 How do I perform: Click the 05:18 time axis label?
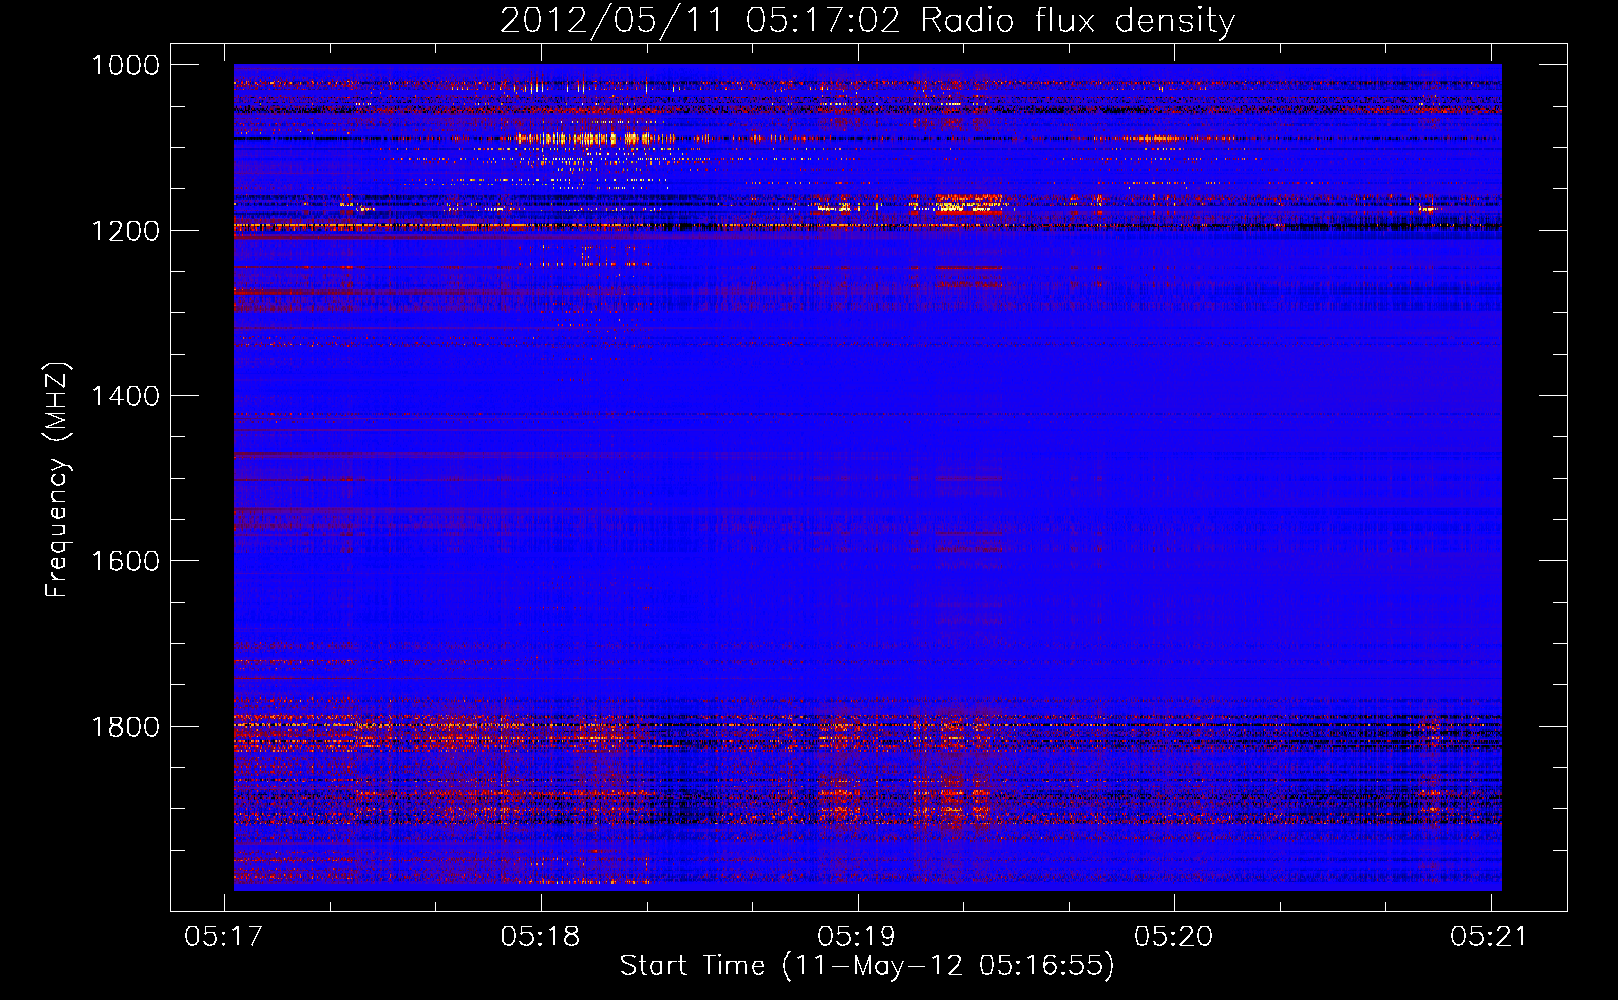click(540, 937)
